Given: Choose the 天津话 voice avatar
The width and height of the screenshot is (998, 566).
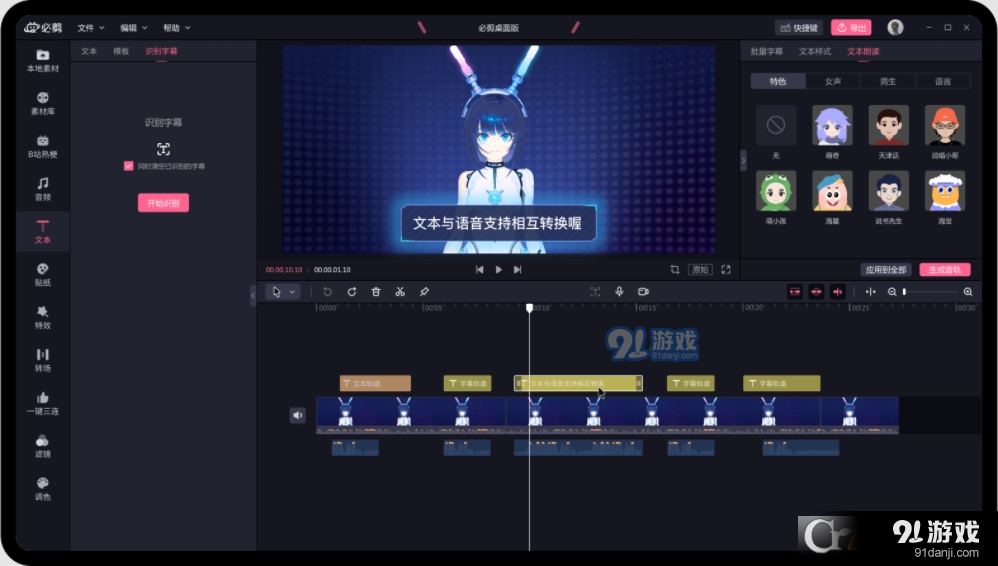Looking at the screenshot, I should 889,125.
